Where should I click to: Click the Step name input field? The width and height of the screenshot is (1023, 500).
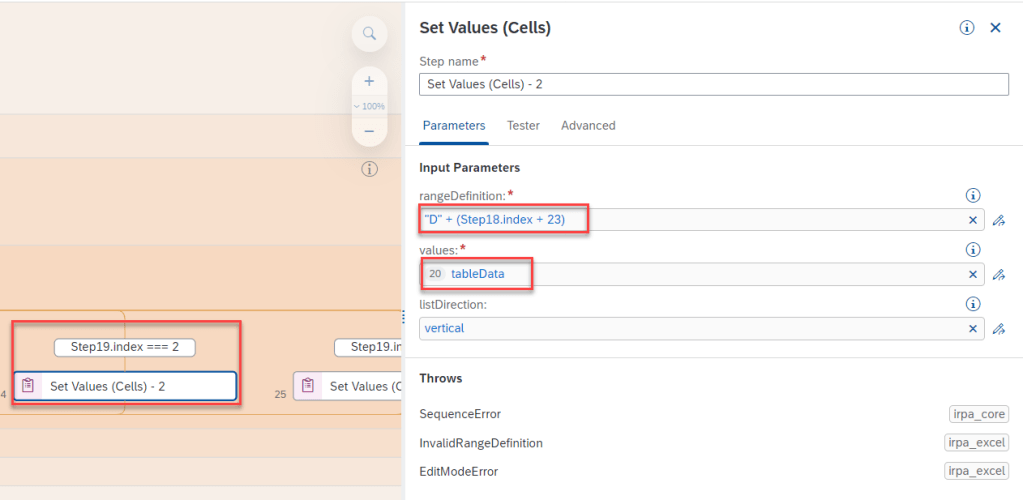[x=713, y=84]
